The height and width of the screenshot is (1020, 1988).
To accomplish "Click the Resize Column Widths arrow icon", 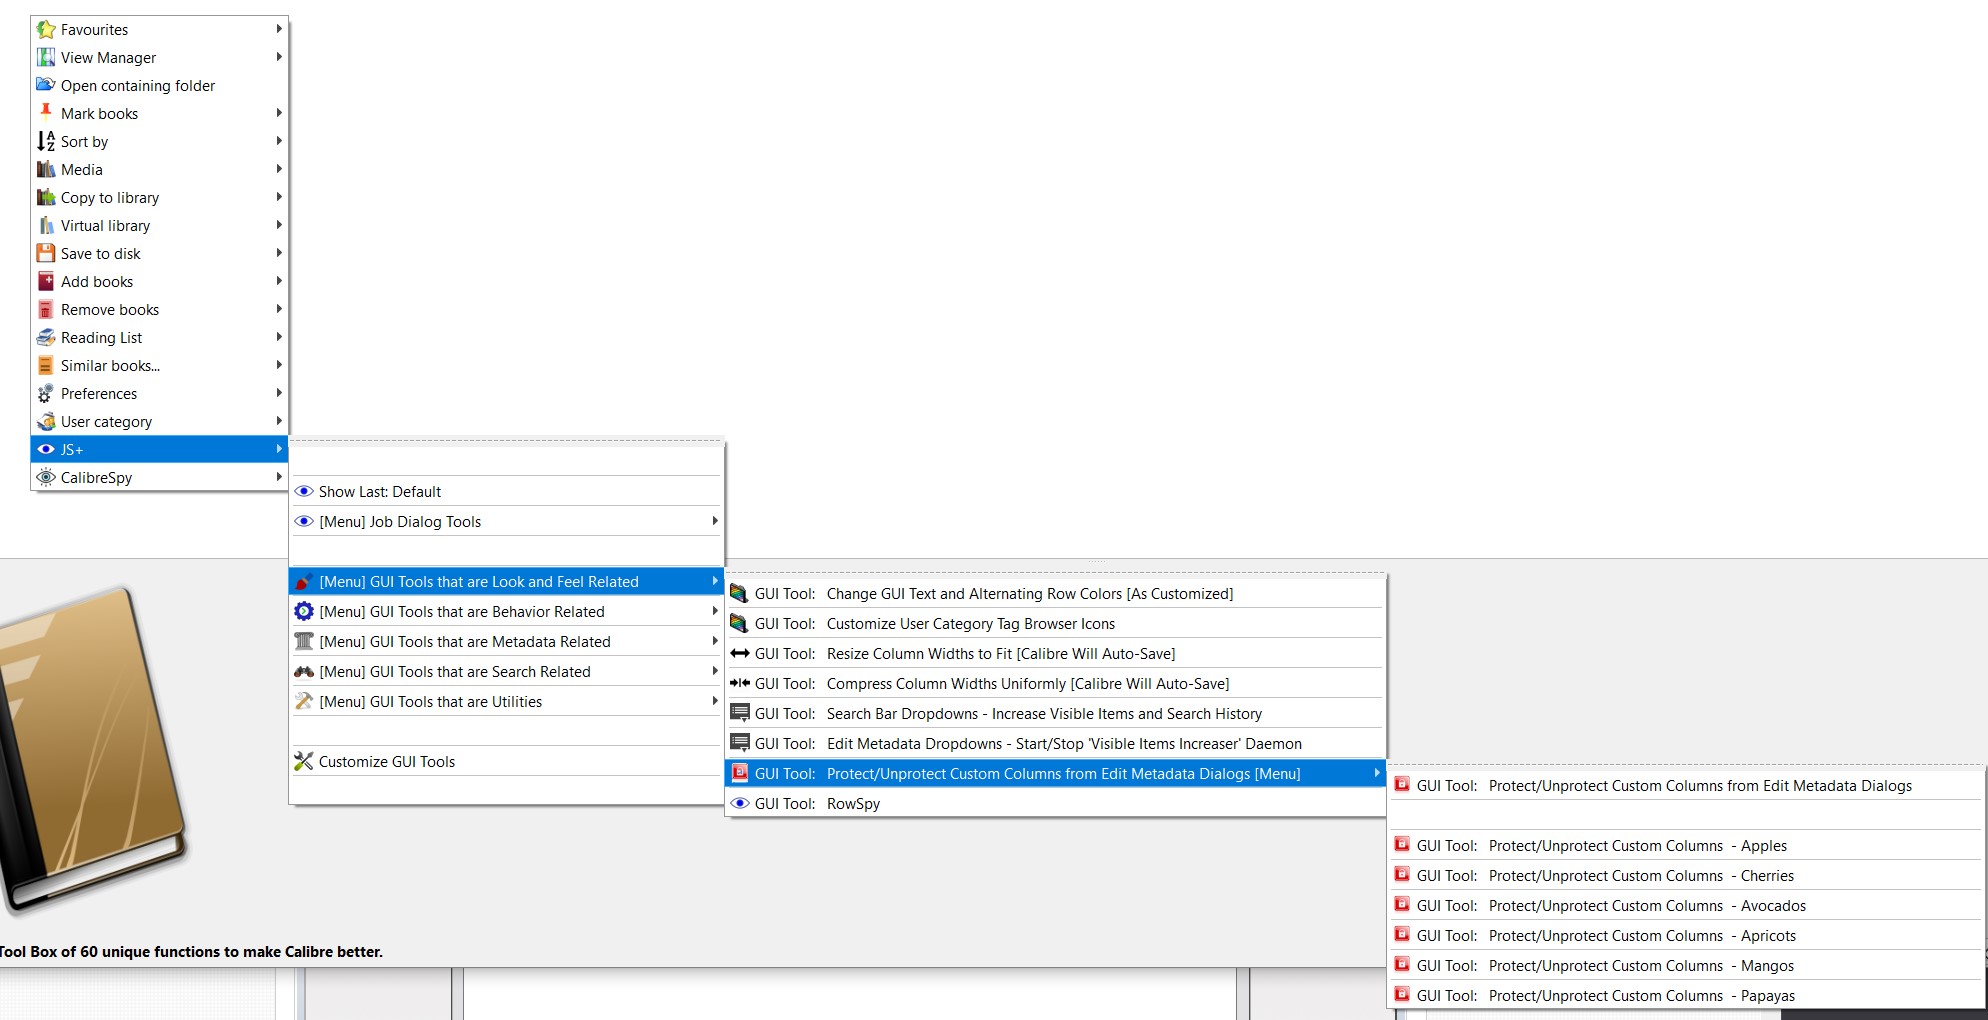I will (740, 654).
